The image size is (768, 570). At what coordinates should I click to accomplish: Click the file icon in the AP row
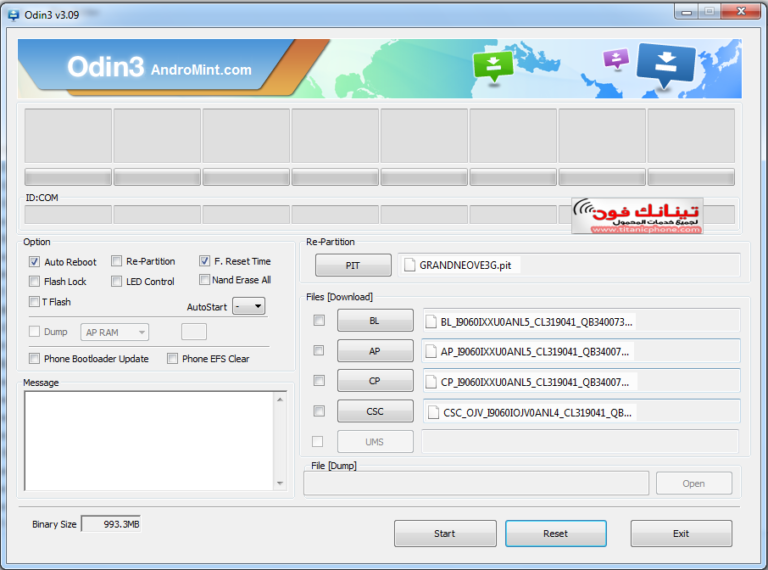(431, 352)
